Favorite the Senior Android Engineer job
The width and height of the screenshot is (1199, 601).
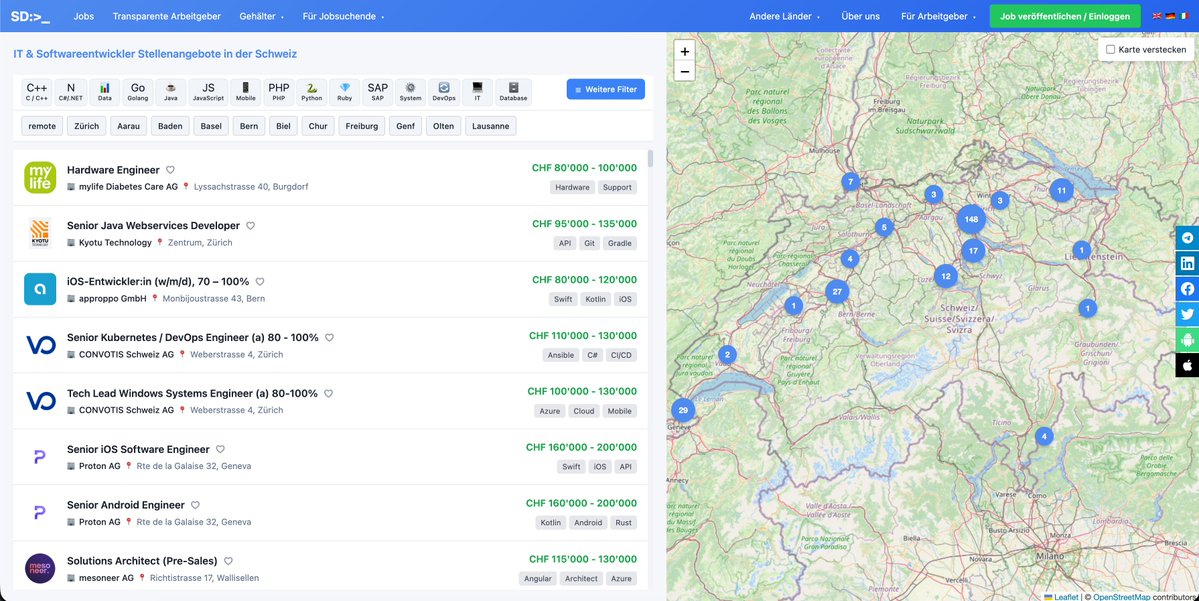[x=195, y=505]
